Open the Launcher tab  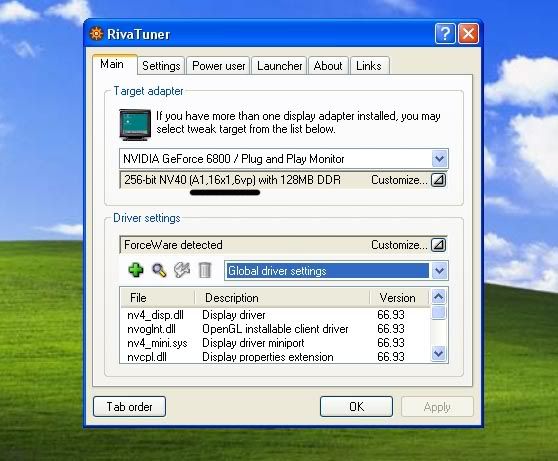(x=279, y=66)
